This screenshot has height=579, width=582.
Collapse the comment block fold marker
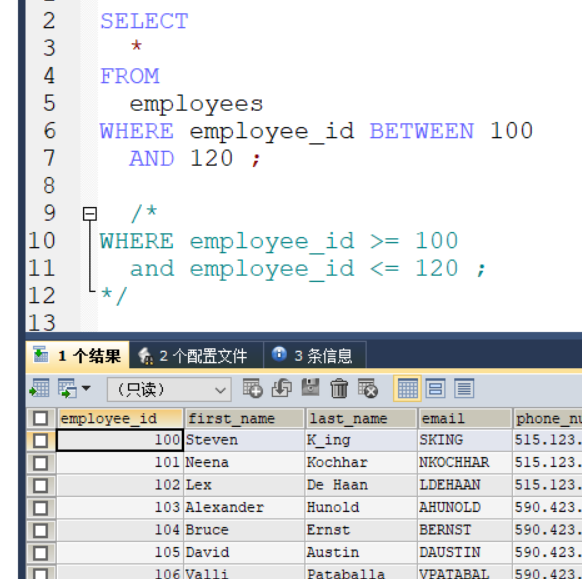click(90, 214)
